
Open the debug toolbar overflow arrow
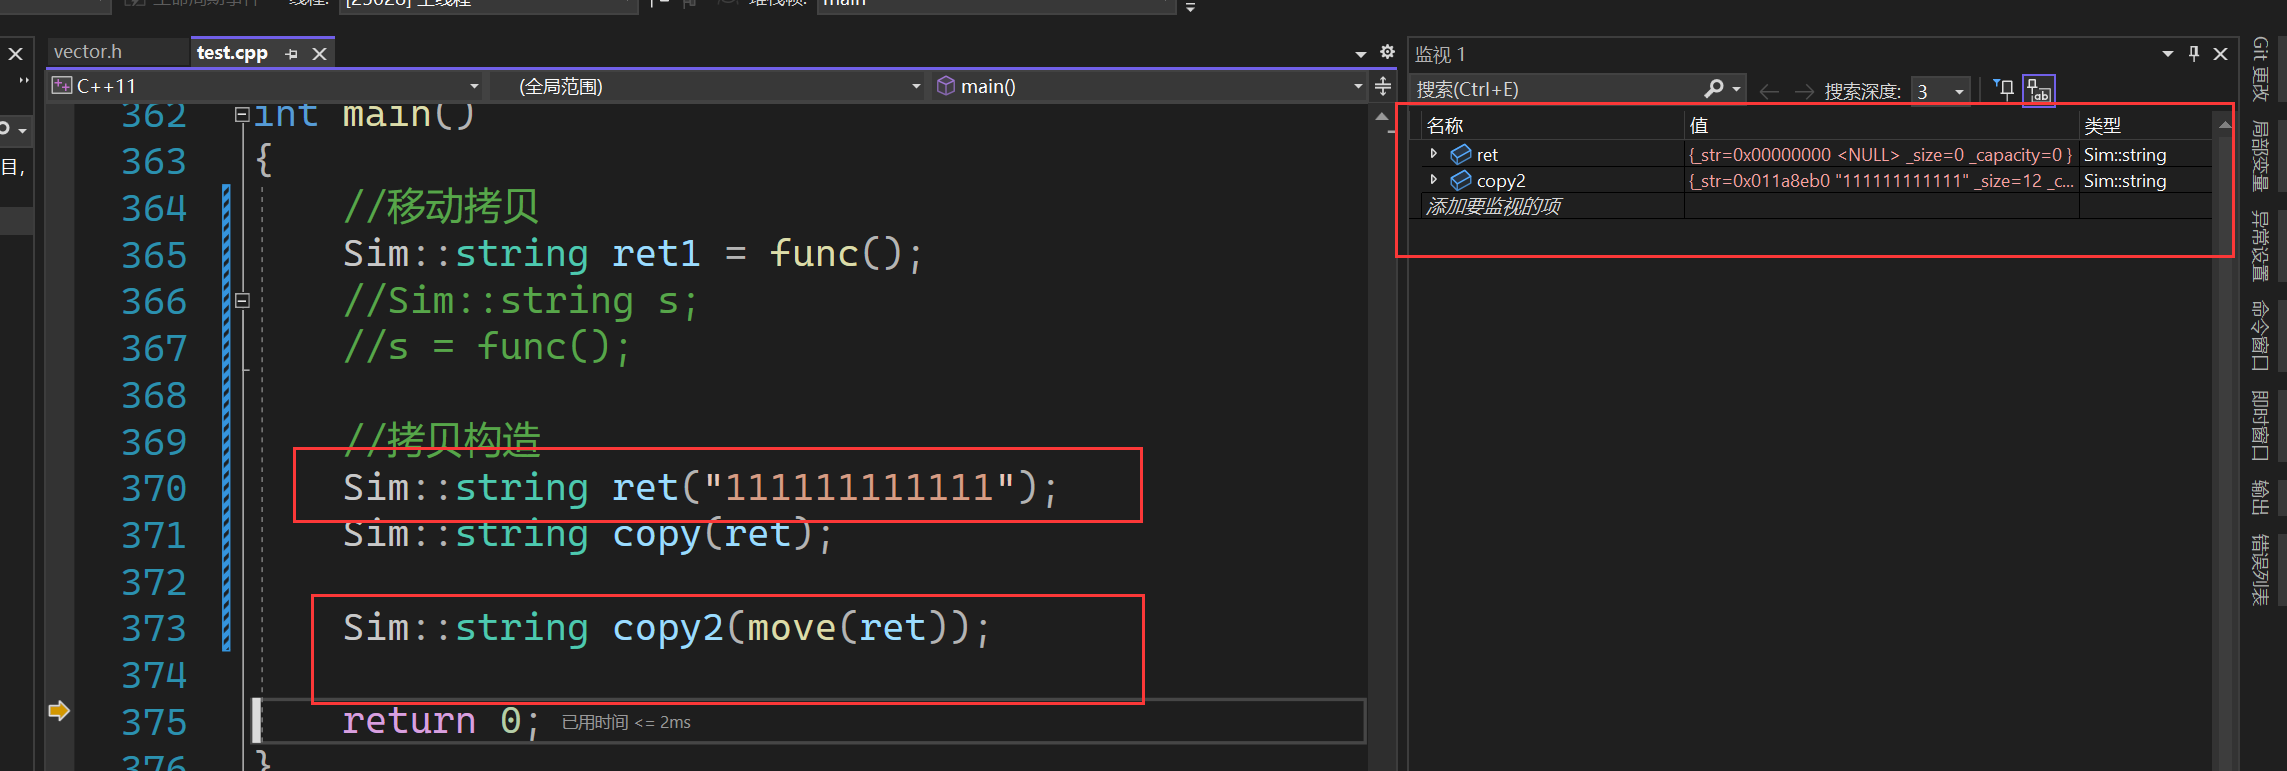click(x=1190, y=7)
